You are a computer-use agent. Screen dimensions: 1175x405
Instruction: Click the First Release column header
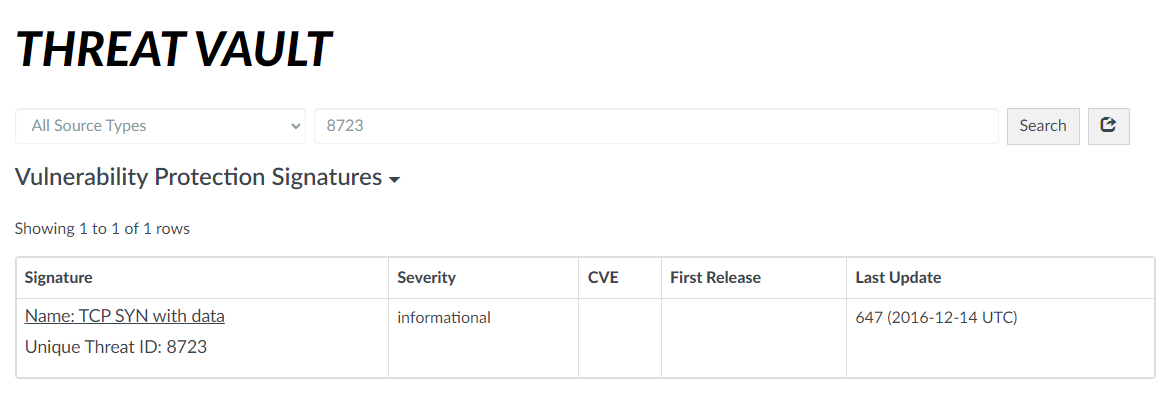pyautogui.click(x=715, y=278)
